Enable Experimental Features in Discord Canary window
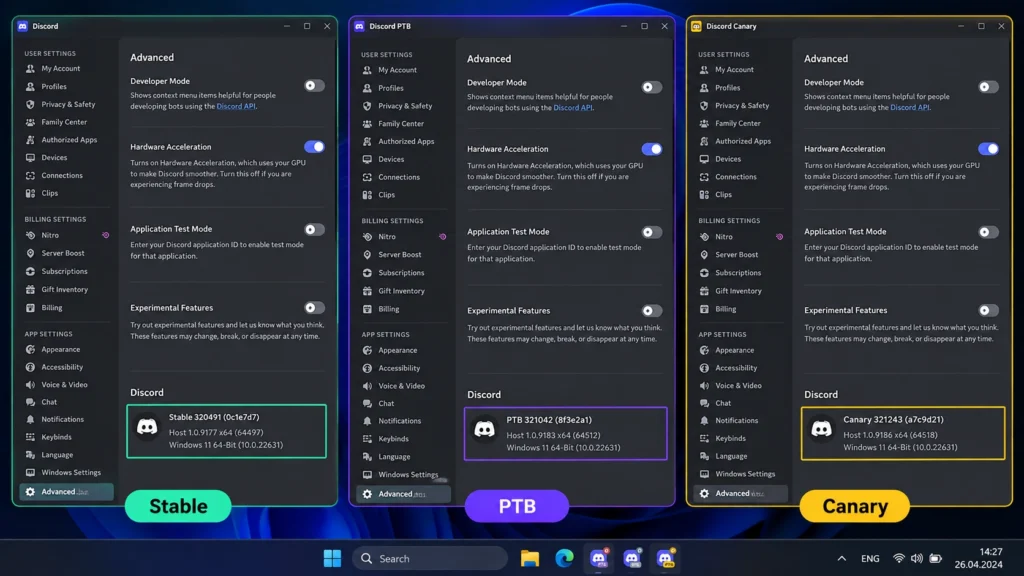1024x576 pixels. 988,310
